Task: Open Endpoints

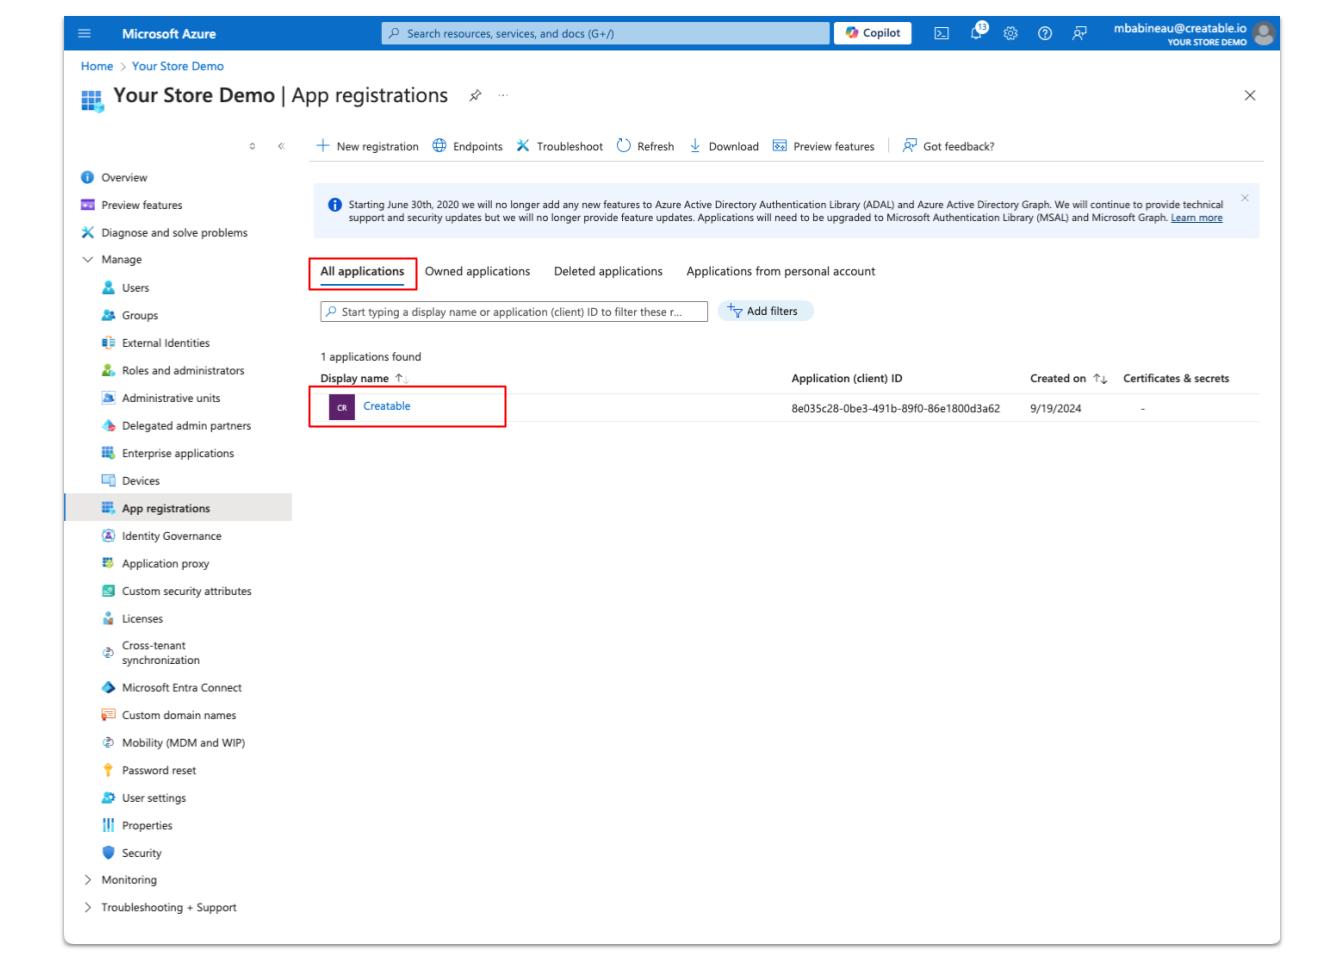Action: (467, 146)
